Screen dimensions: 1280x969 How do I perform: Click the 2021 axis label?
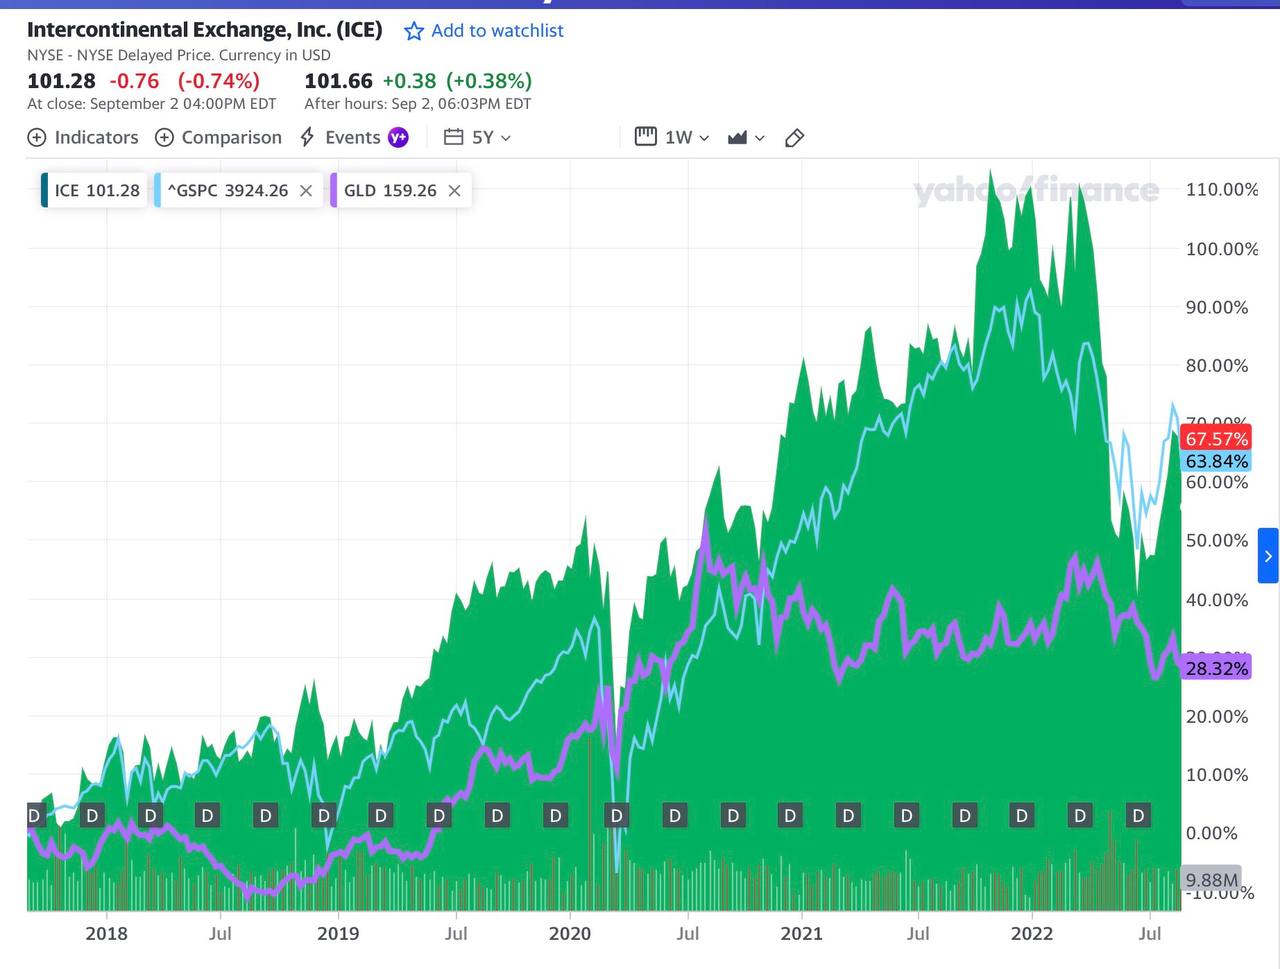pyautogui.click(x=801, y=933)
